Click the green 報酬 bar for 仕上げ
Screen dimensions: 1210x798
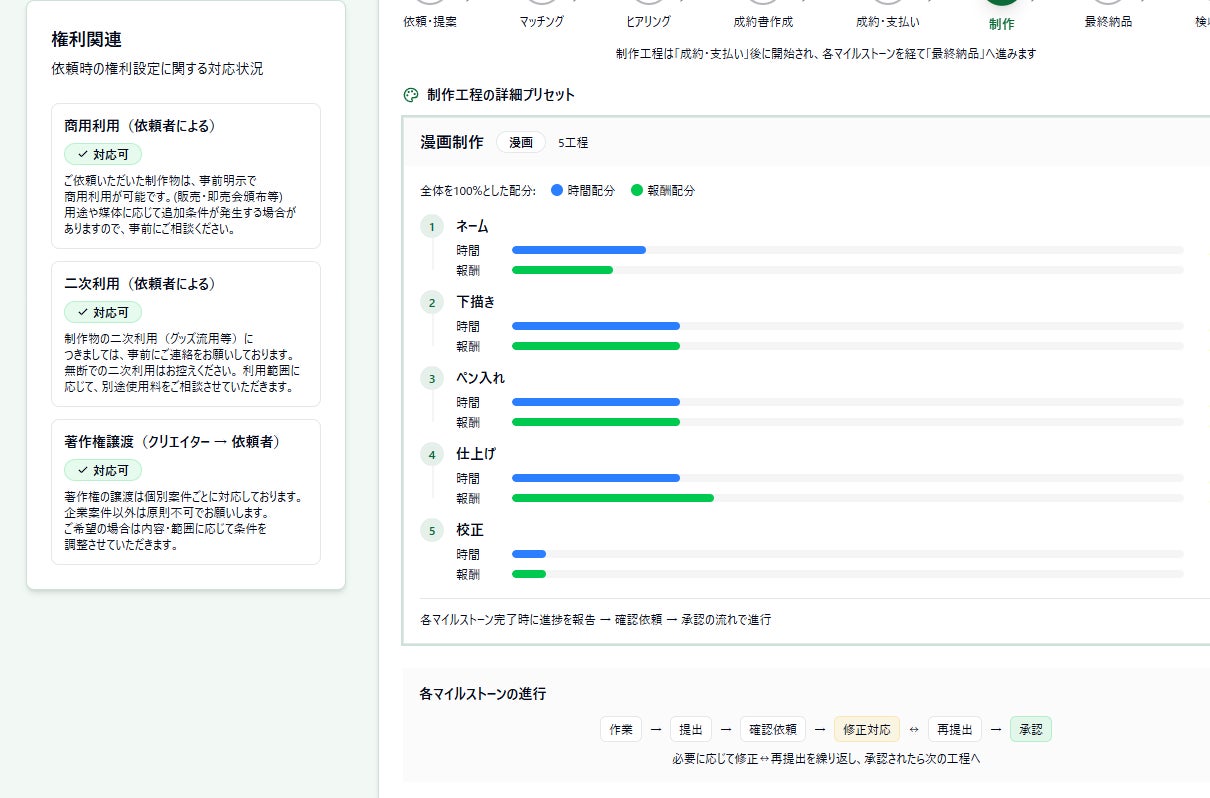613,498
